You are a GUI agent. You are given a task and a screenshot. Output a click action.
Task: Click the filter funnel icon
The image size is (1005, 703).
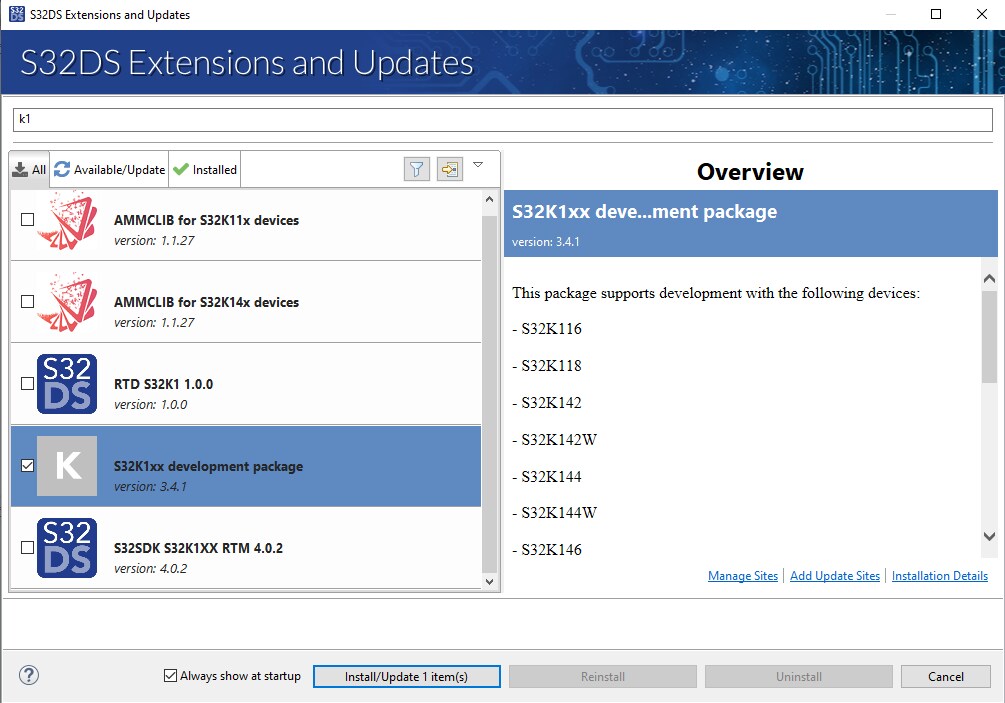417,170
